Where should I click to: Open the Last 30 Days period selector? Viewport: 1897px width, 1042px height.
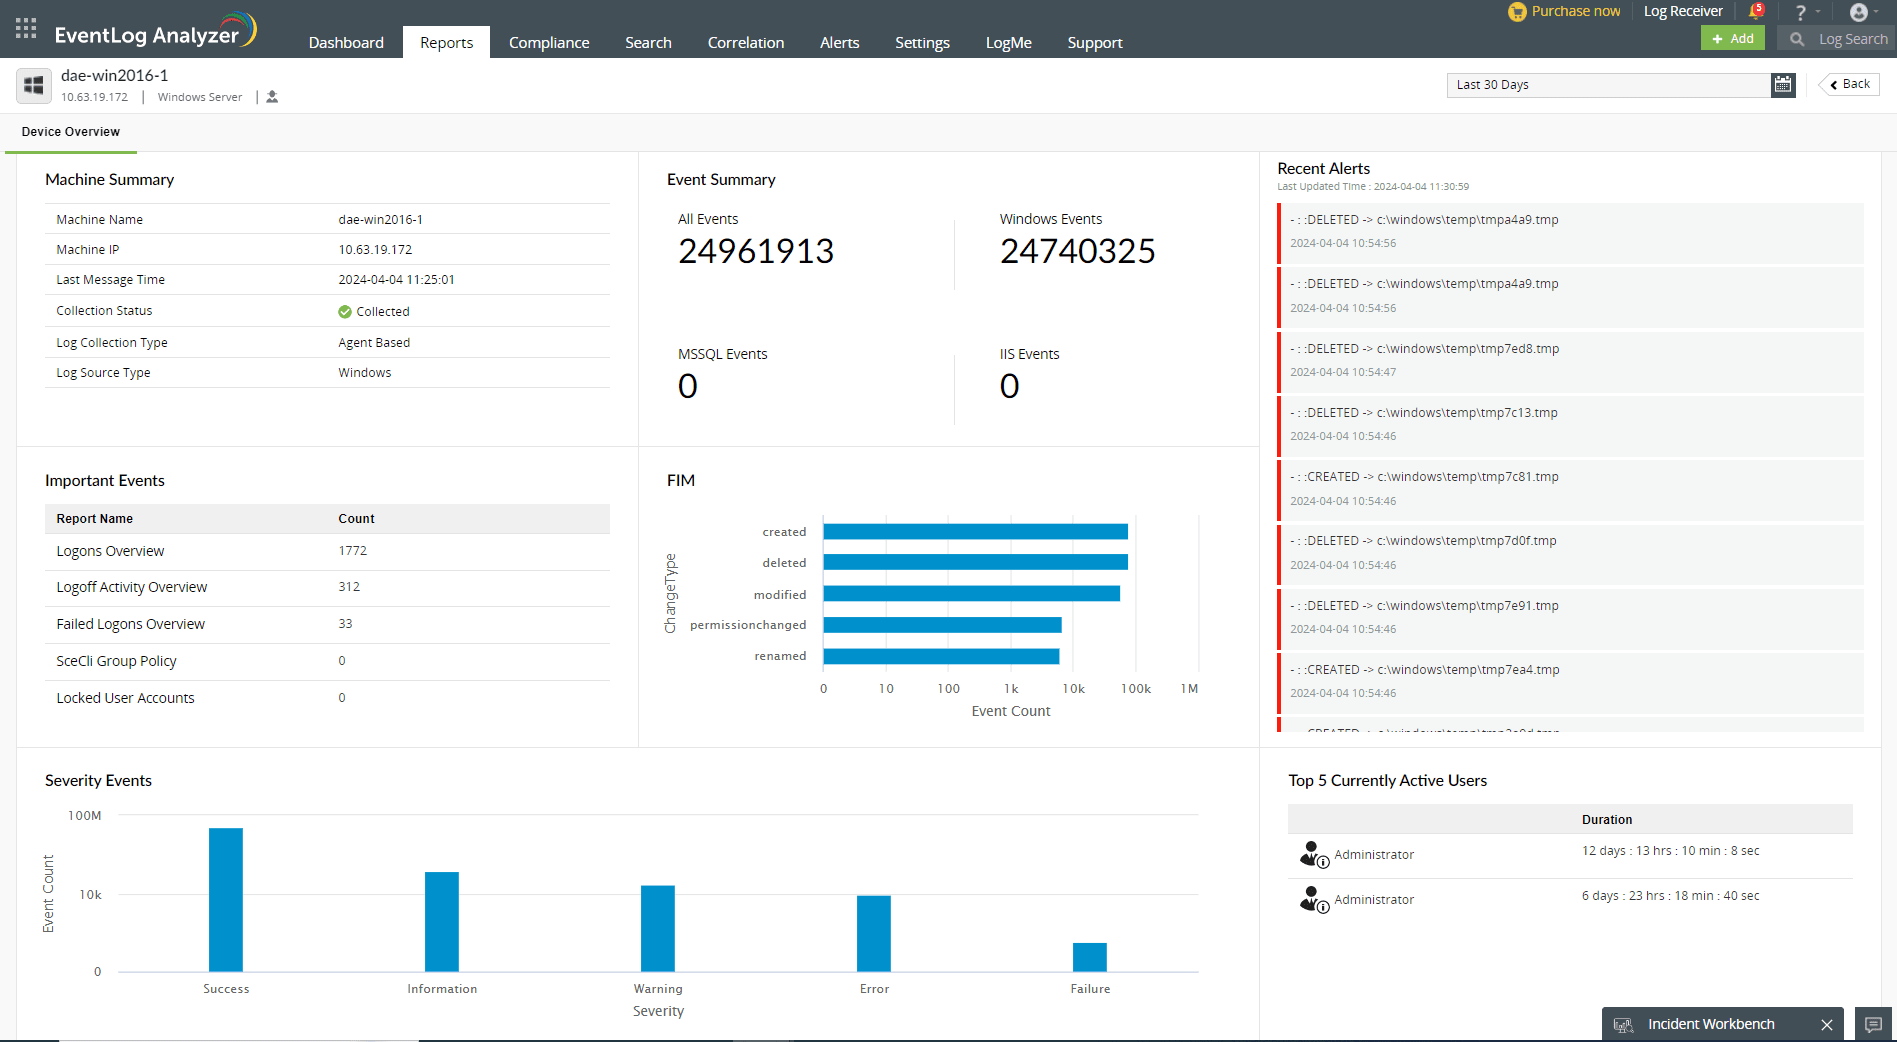click(1607, 85)
